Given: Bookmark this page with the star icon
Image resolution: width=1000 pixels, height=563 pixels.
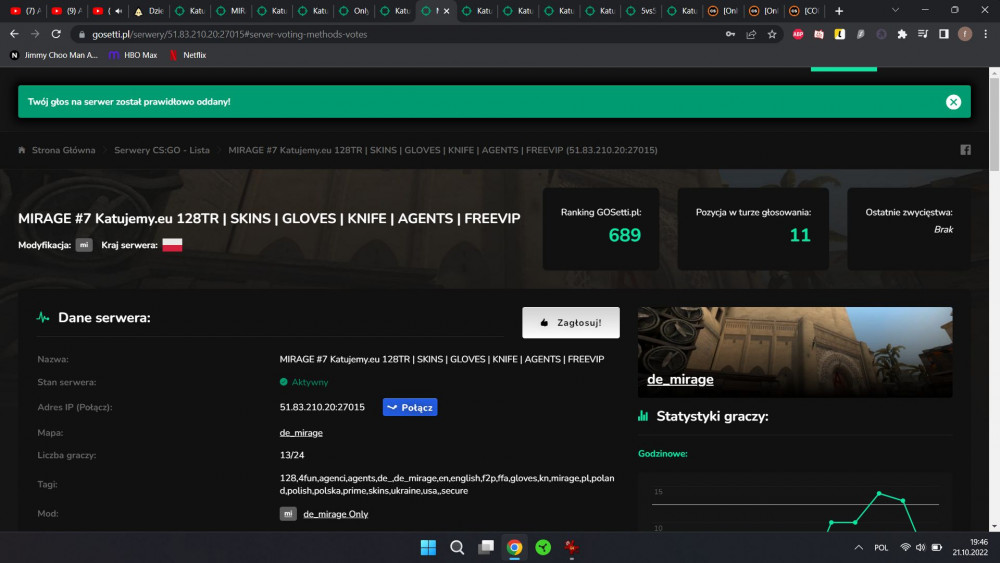Looking at the screenshot, I should 772,34.
